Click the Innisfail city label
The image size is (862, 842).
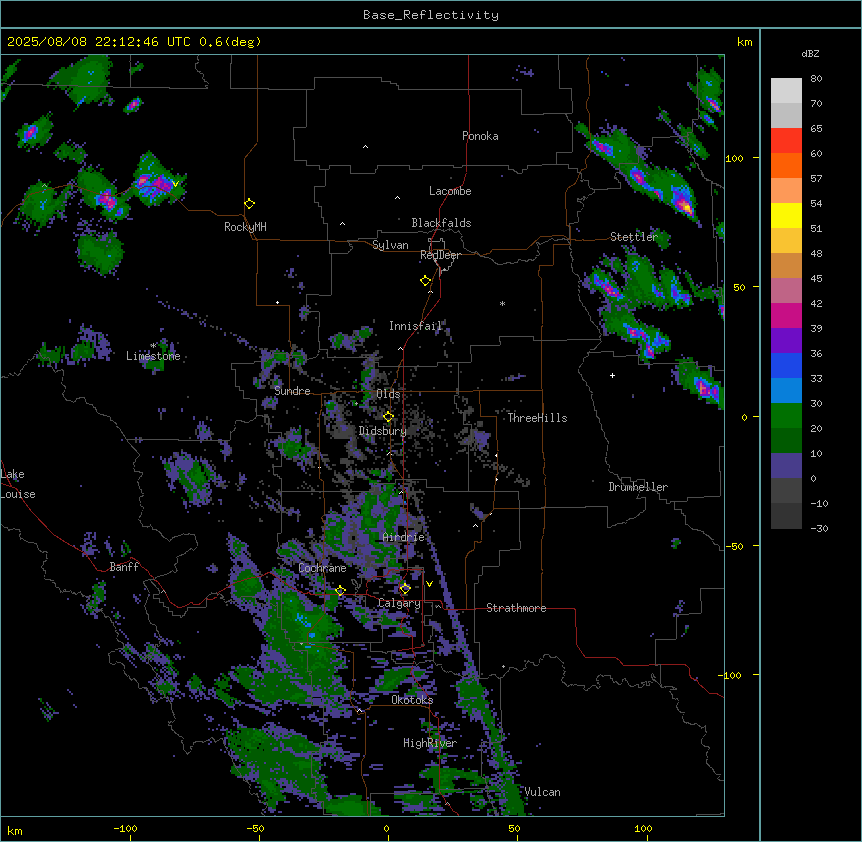pos(415,326)
